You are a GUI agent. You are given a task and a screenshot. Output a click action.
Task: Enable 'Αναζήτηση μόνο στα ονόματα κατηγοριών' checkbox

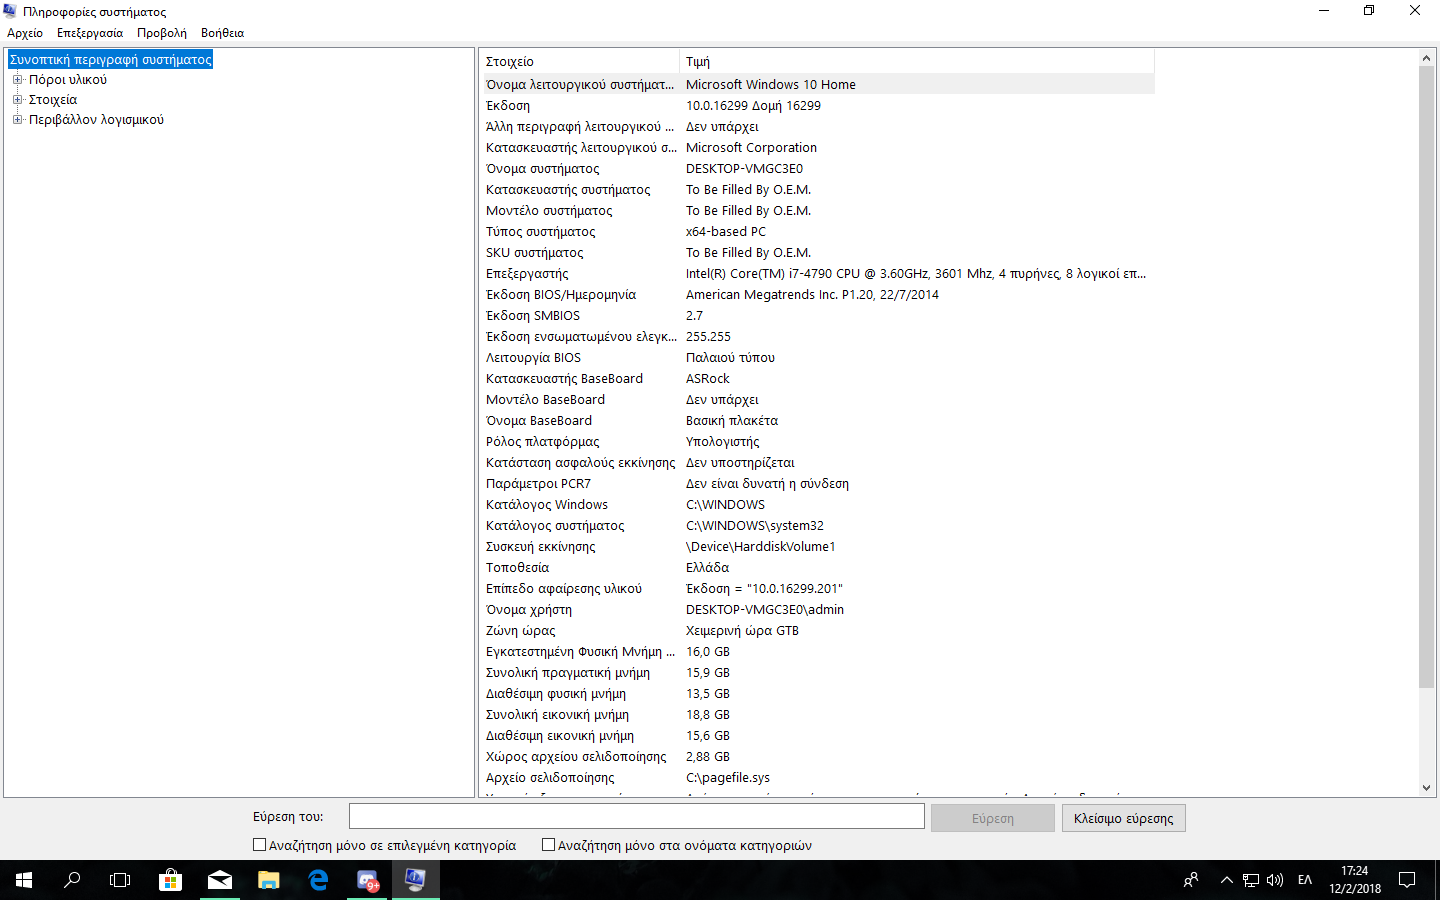point(549,845)
